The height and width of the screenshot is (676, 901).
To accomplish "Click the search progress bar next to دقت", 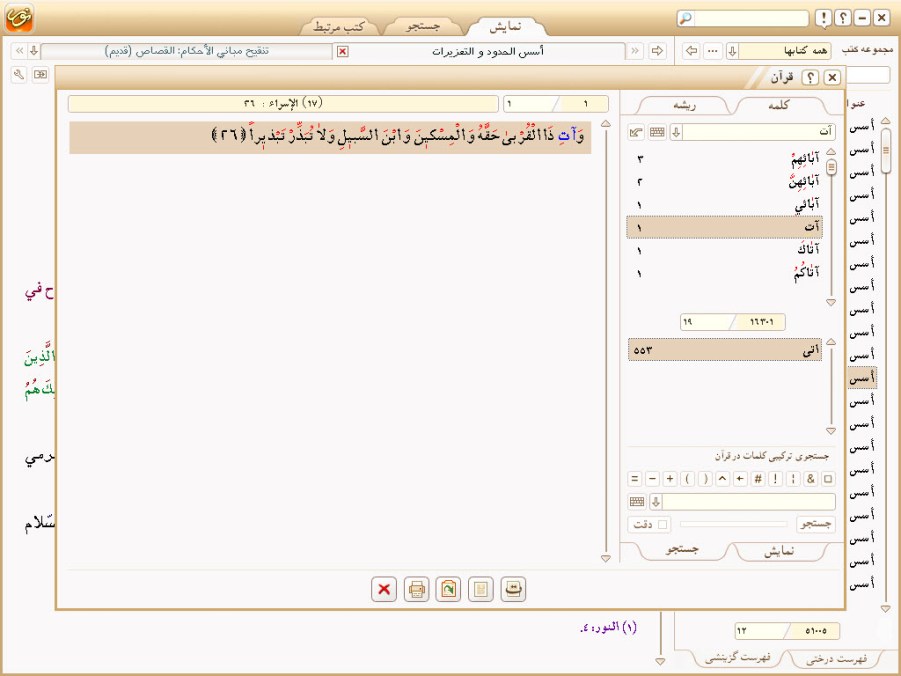I will pyautogui.click(x=734, y=524).
